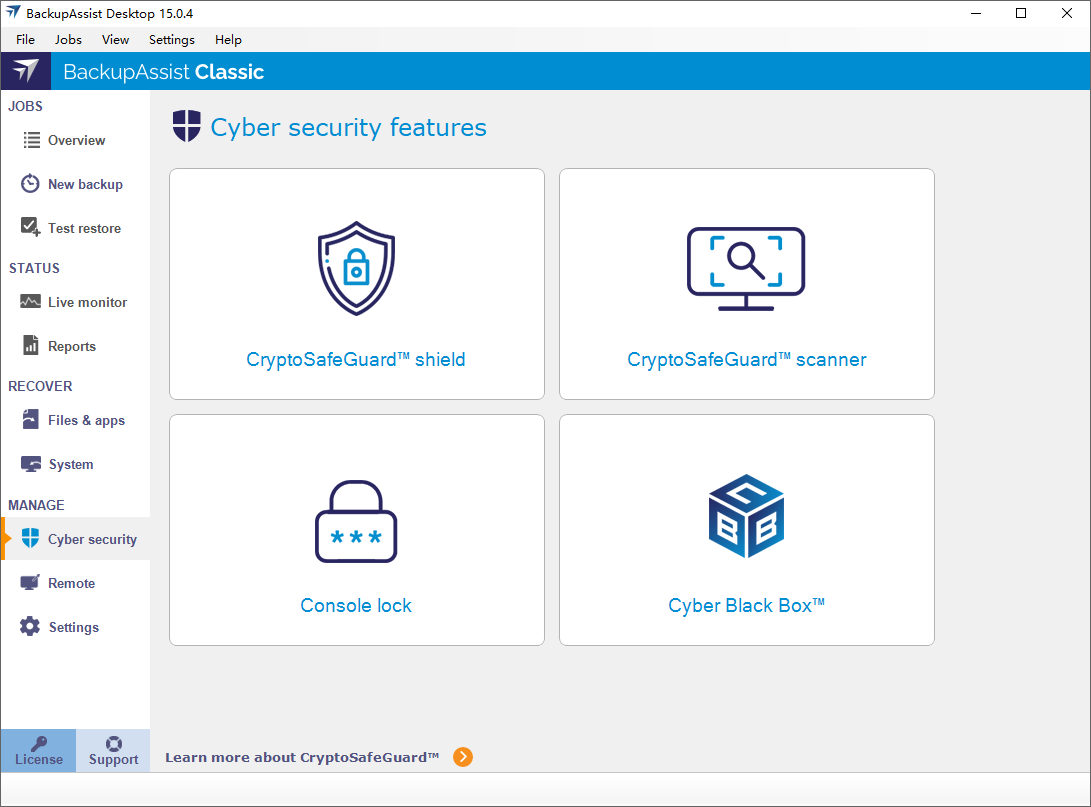Click the BackupAssist Classic banner title
Screen dimensions: 1091x807
[x=164, y=72]
